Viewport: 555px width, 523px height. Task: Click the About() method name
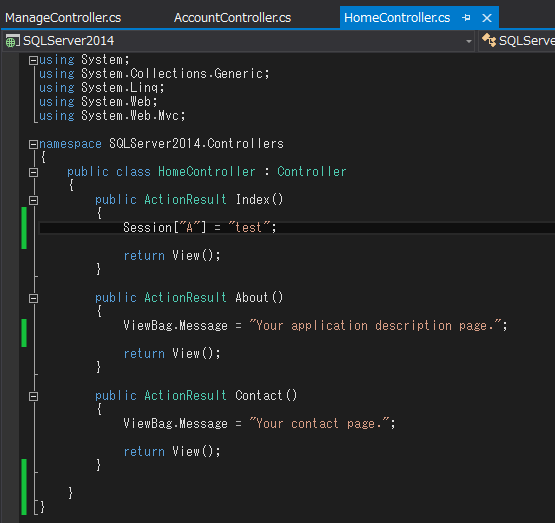[x=259, y=298]
